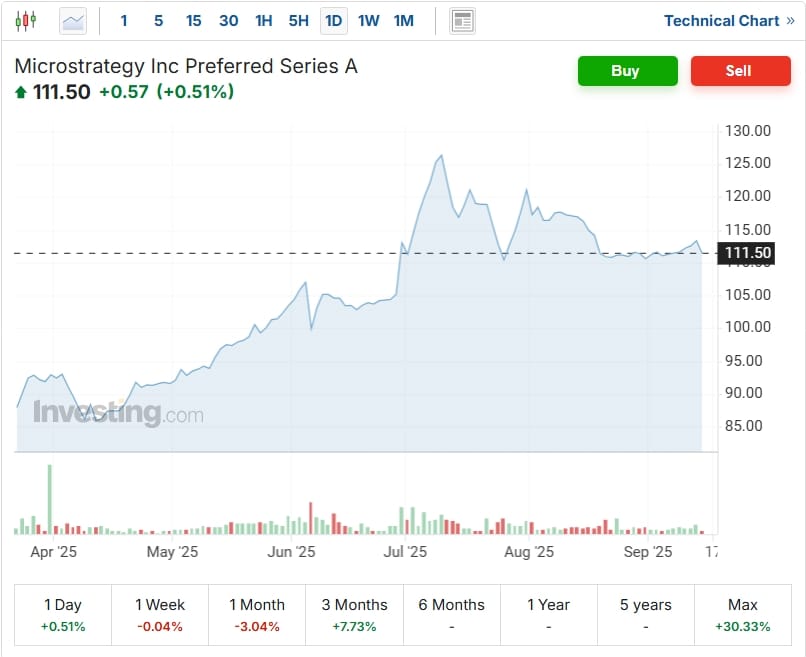The width and height of the screenshot is (806, 657).
Task: Click the green Buy button
Action: coord(628,71)
